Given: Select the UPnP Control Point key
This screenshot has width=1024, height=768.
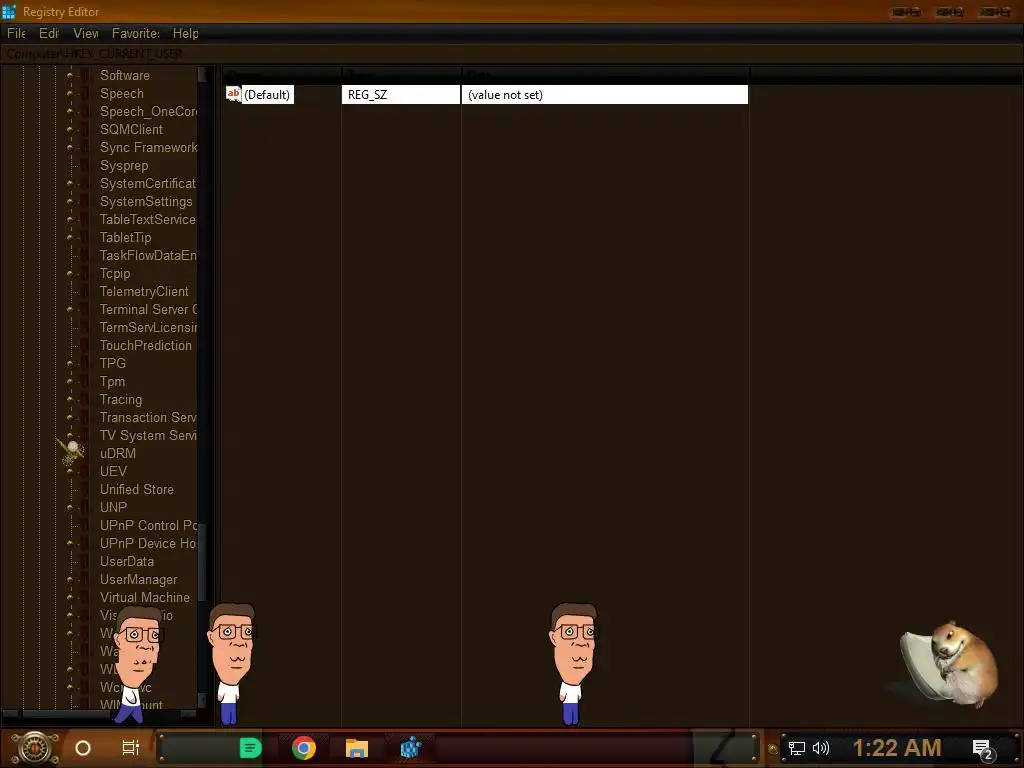Looking at the screenshot, I should pos(148,526).
